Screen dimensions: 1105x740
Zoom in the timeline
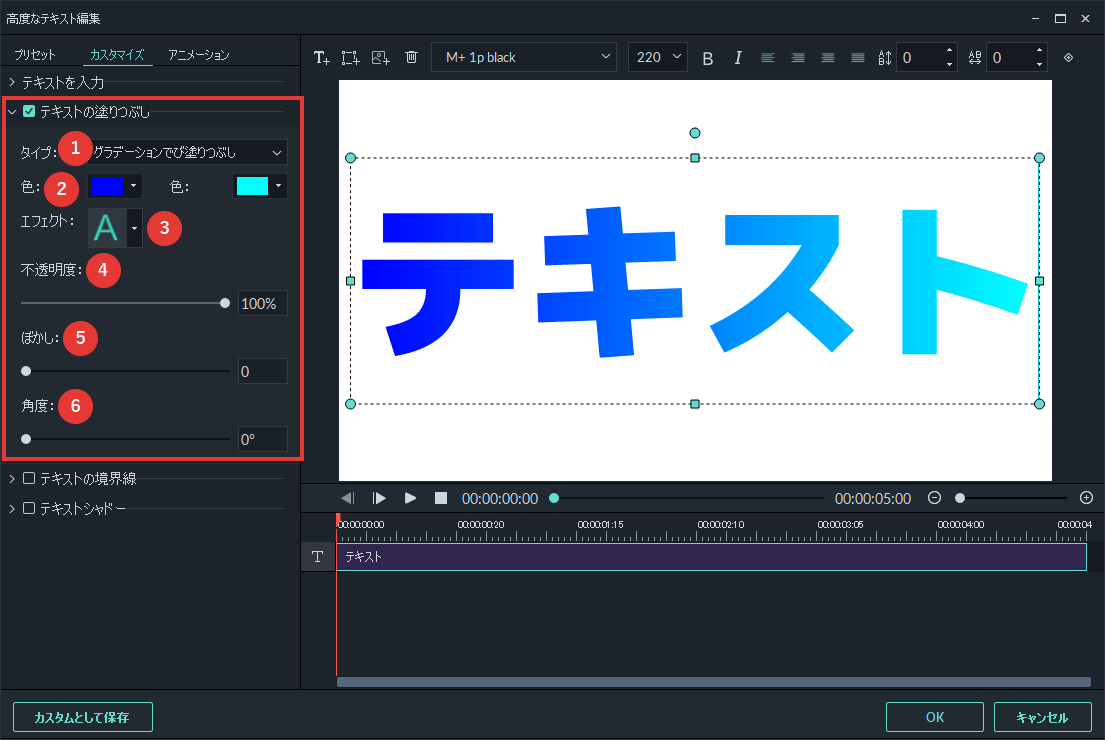(1087, 498)
